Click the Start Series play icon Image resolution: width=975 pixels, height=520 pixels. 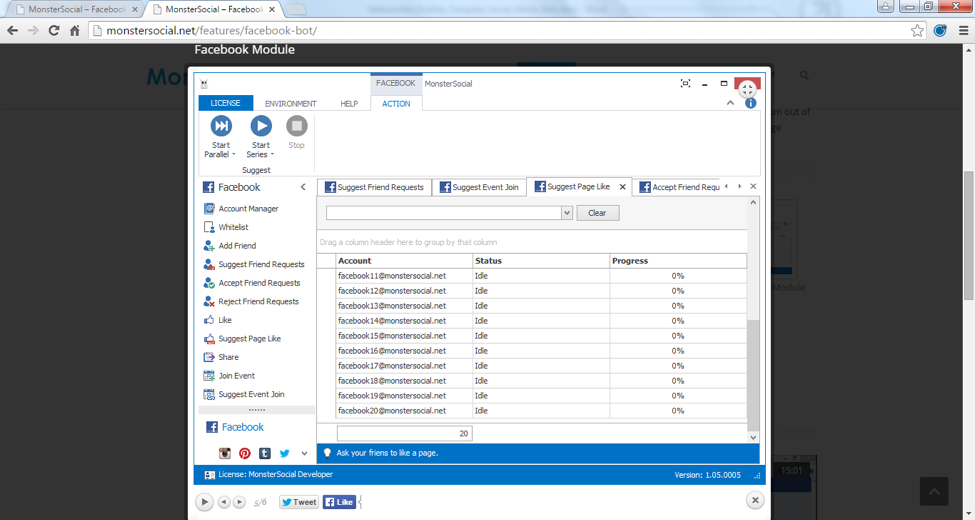pyautogui.click(x=260, y=126)
